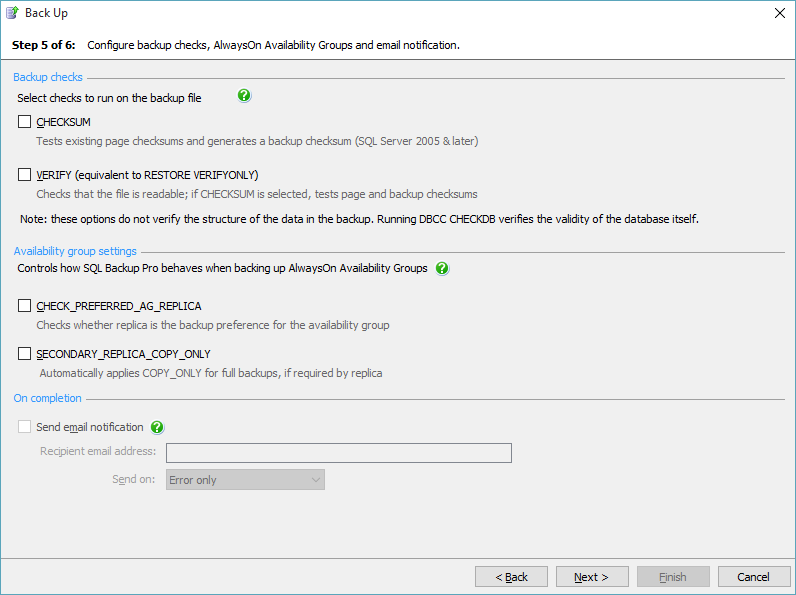The height and width of the screenshot is (595, 796).
Task: Cancel the backup wizard
Action: point(753,577)
